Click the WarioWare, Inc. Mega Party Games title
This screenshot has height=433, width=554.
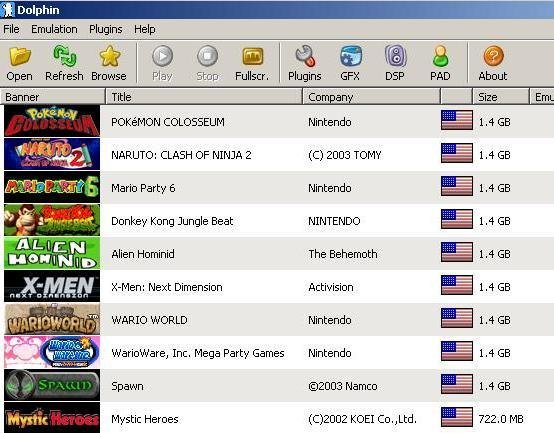(198, 353)
